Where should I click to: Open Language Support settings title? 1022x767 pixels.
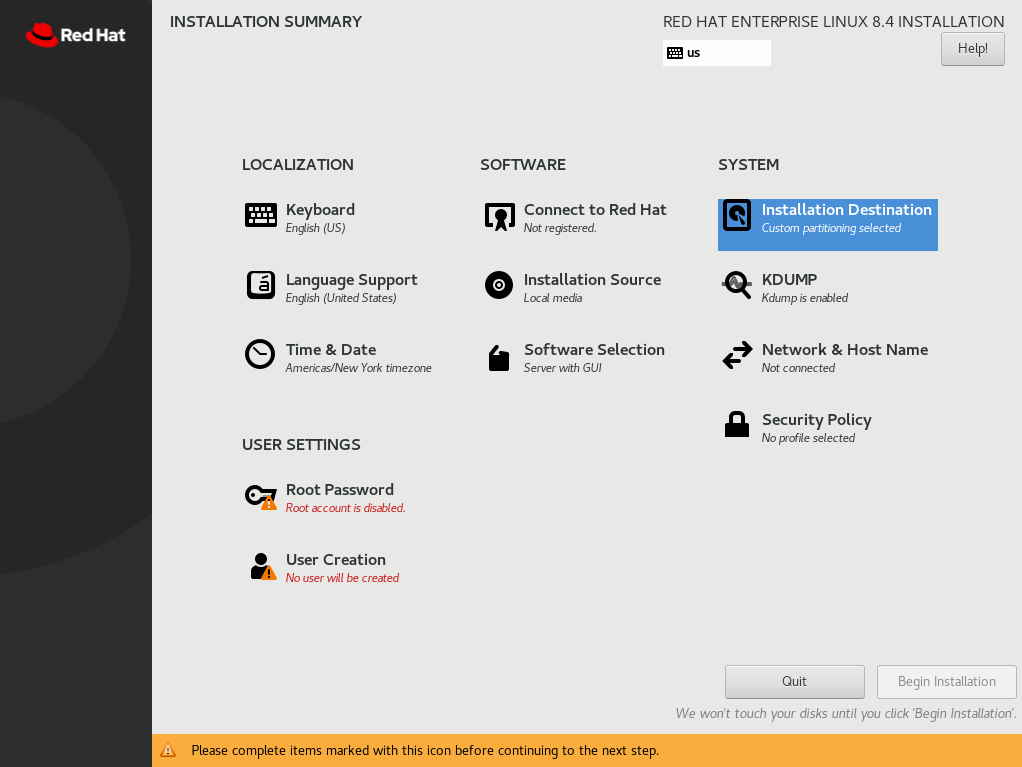pos(351,280)
